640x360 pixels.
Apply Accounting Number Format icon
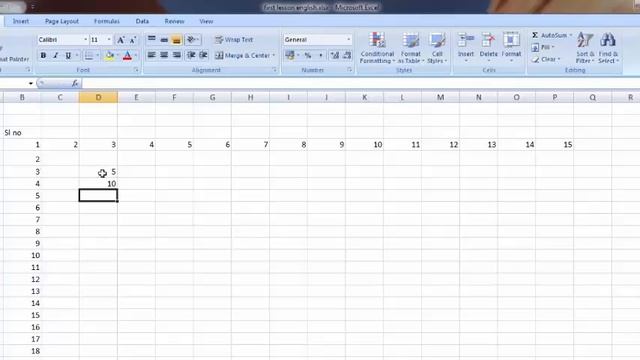click(289, 55)
